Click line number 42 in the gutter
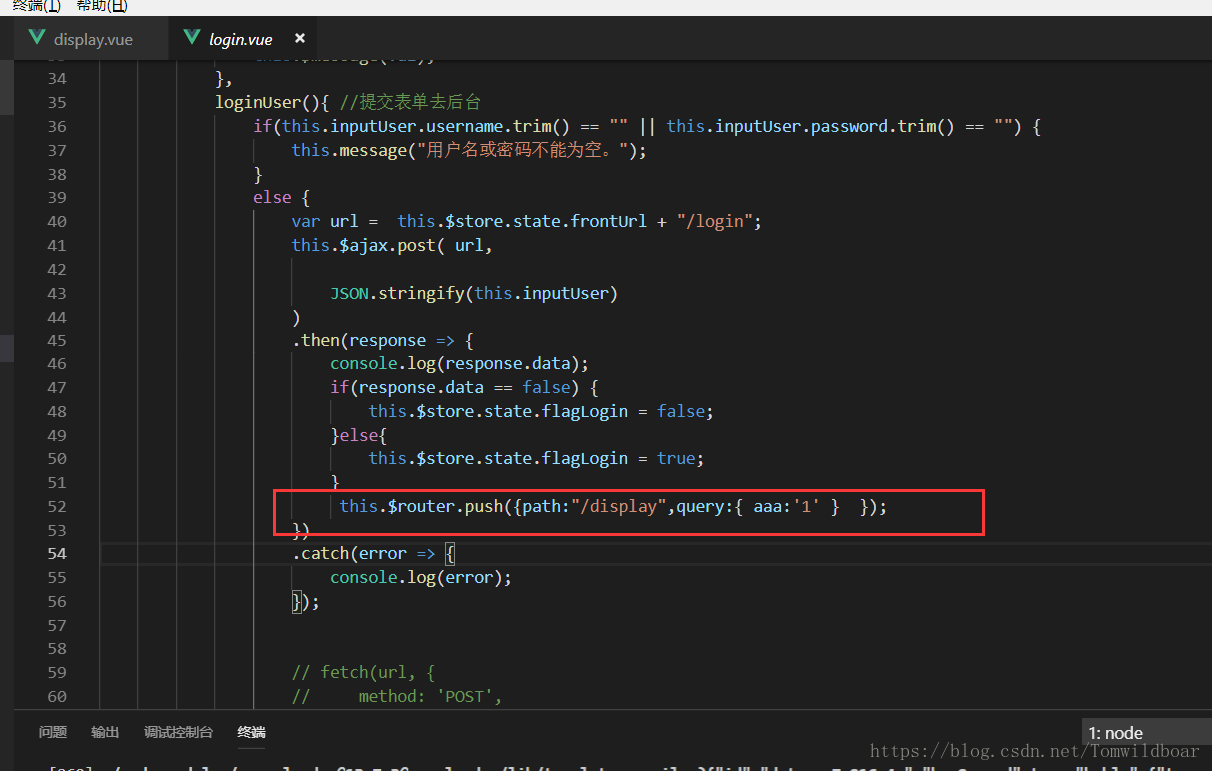1212x771 pixels. point(57,269)
